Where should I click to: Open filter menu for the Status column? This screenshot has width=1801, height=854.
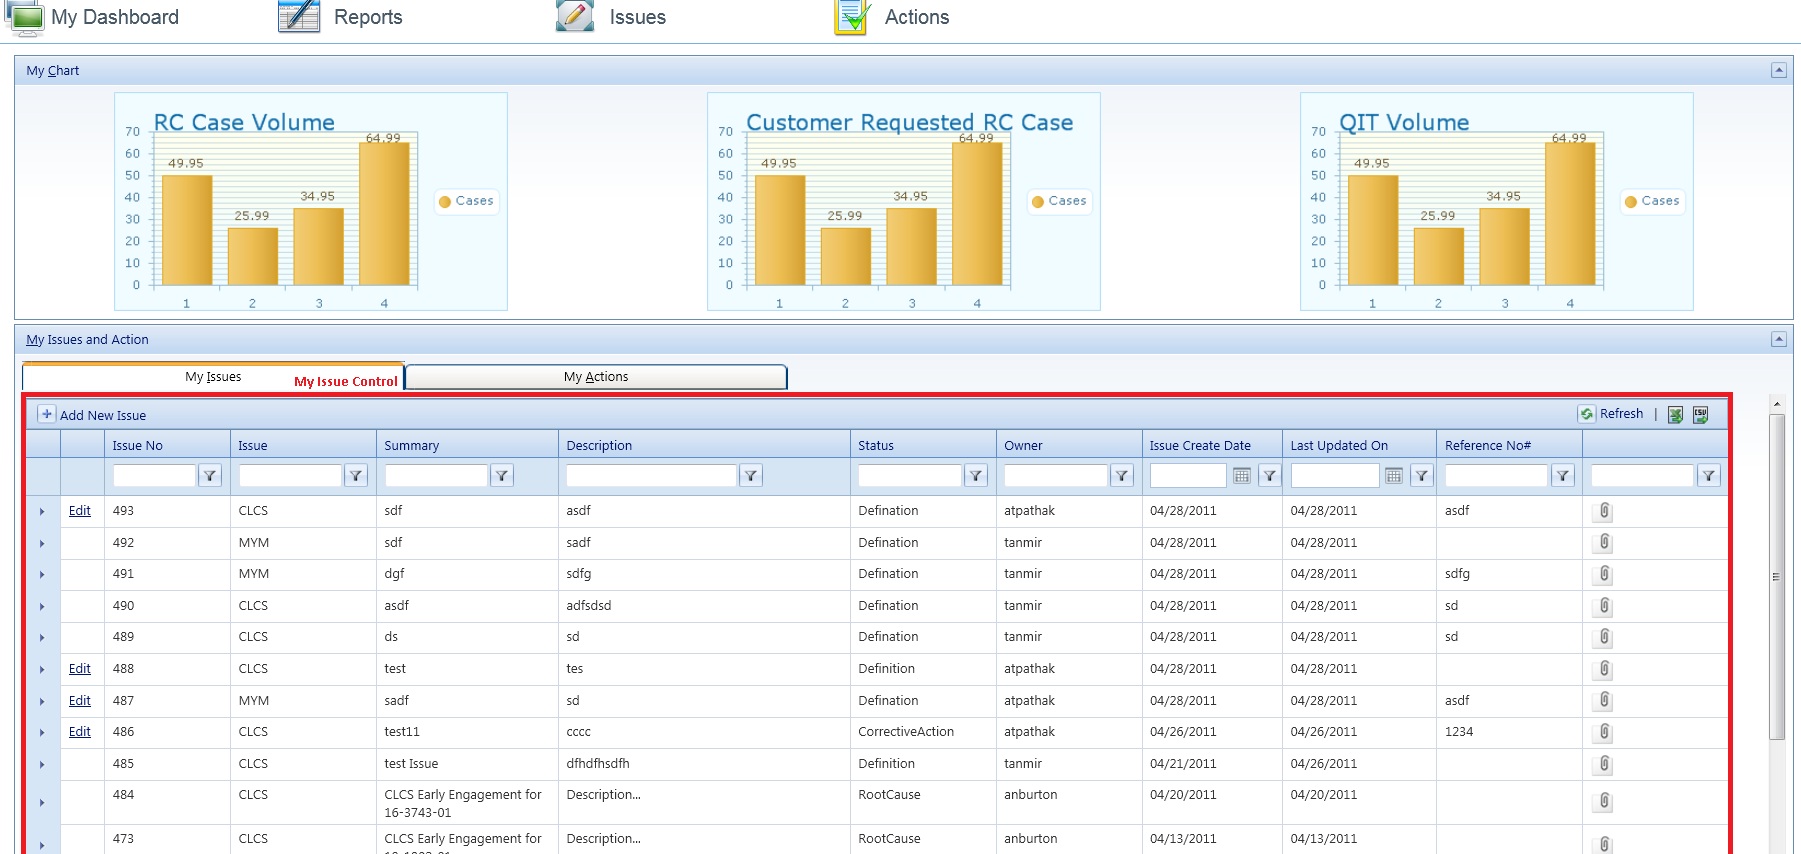click(976, 476)
